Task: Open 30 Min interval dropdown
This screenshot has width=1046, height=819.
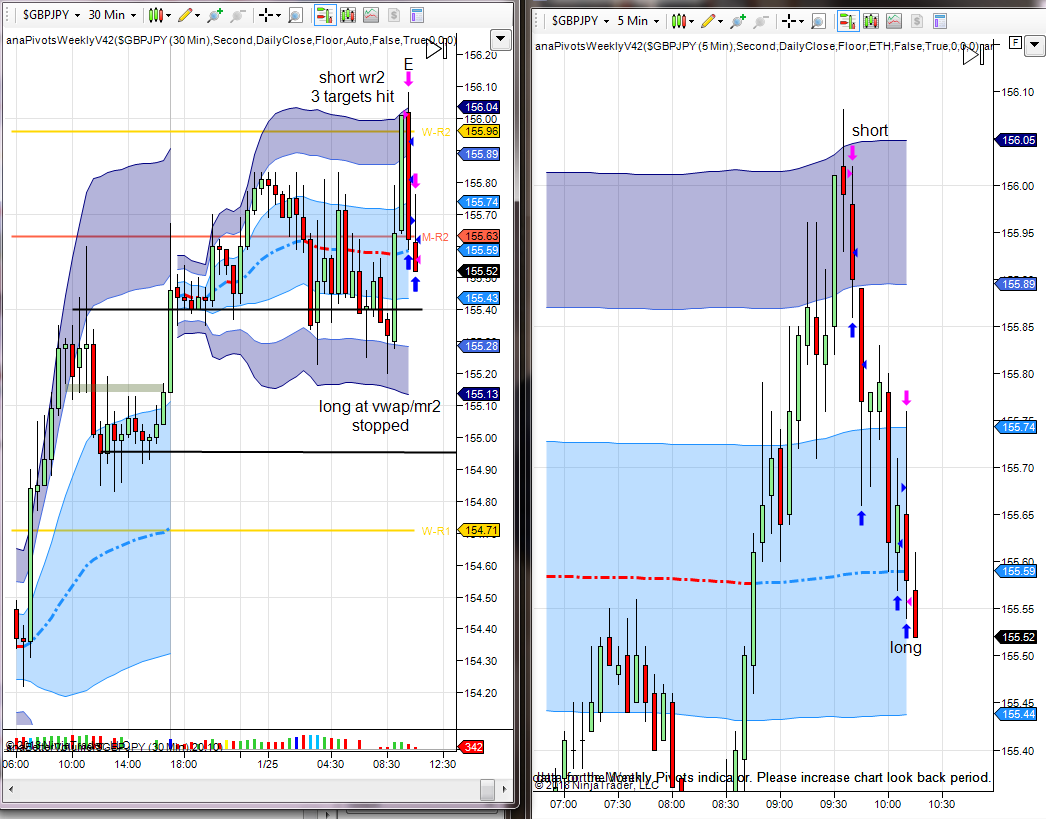Action: (x=112, y=15)
